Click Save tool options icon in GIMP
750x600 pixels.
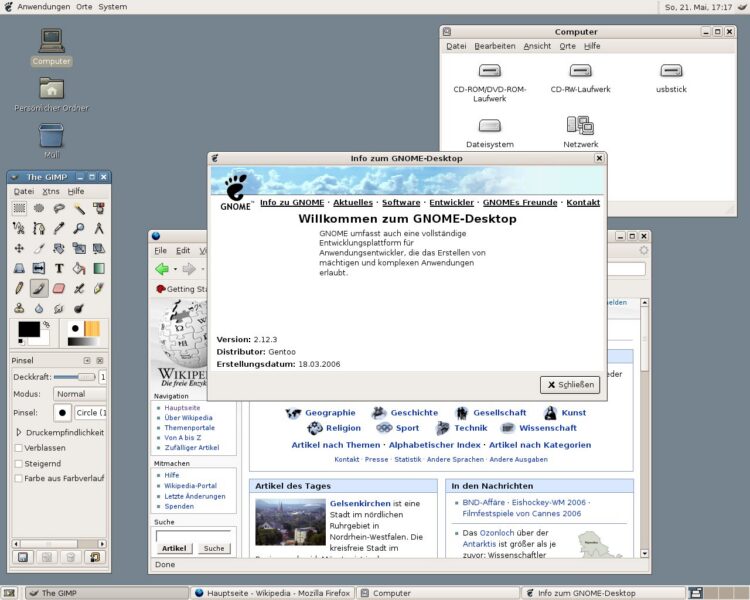click(x=23, y=557)
